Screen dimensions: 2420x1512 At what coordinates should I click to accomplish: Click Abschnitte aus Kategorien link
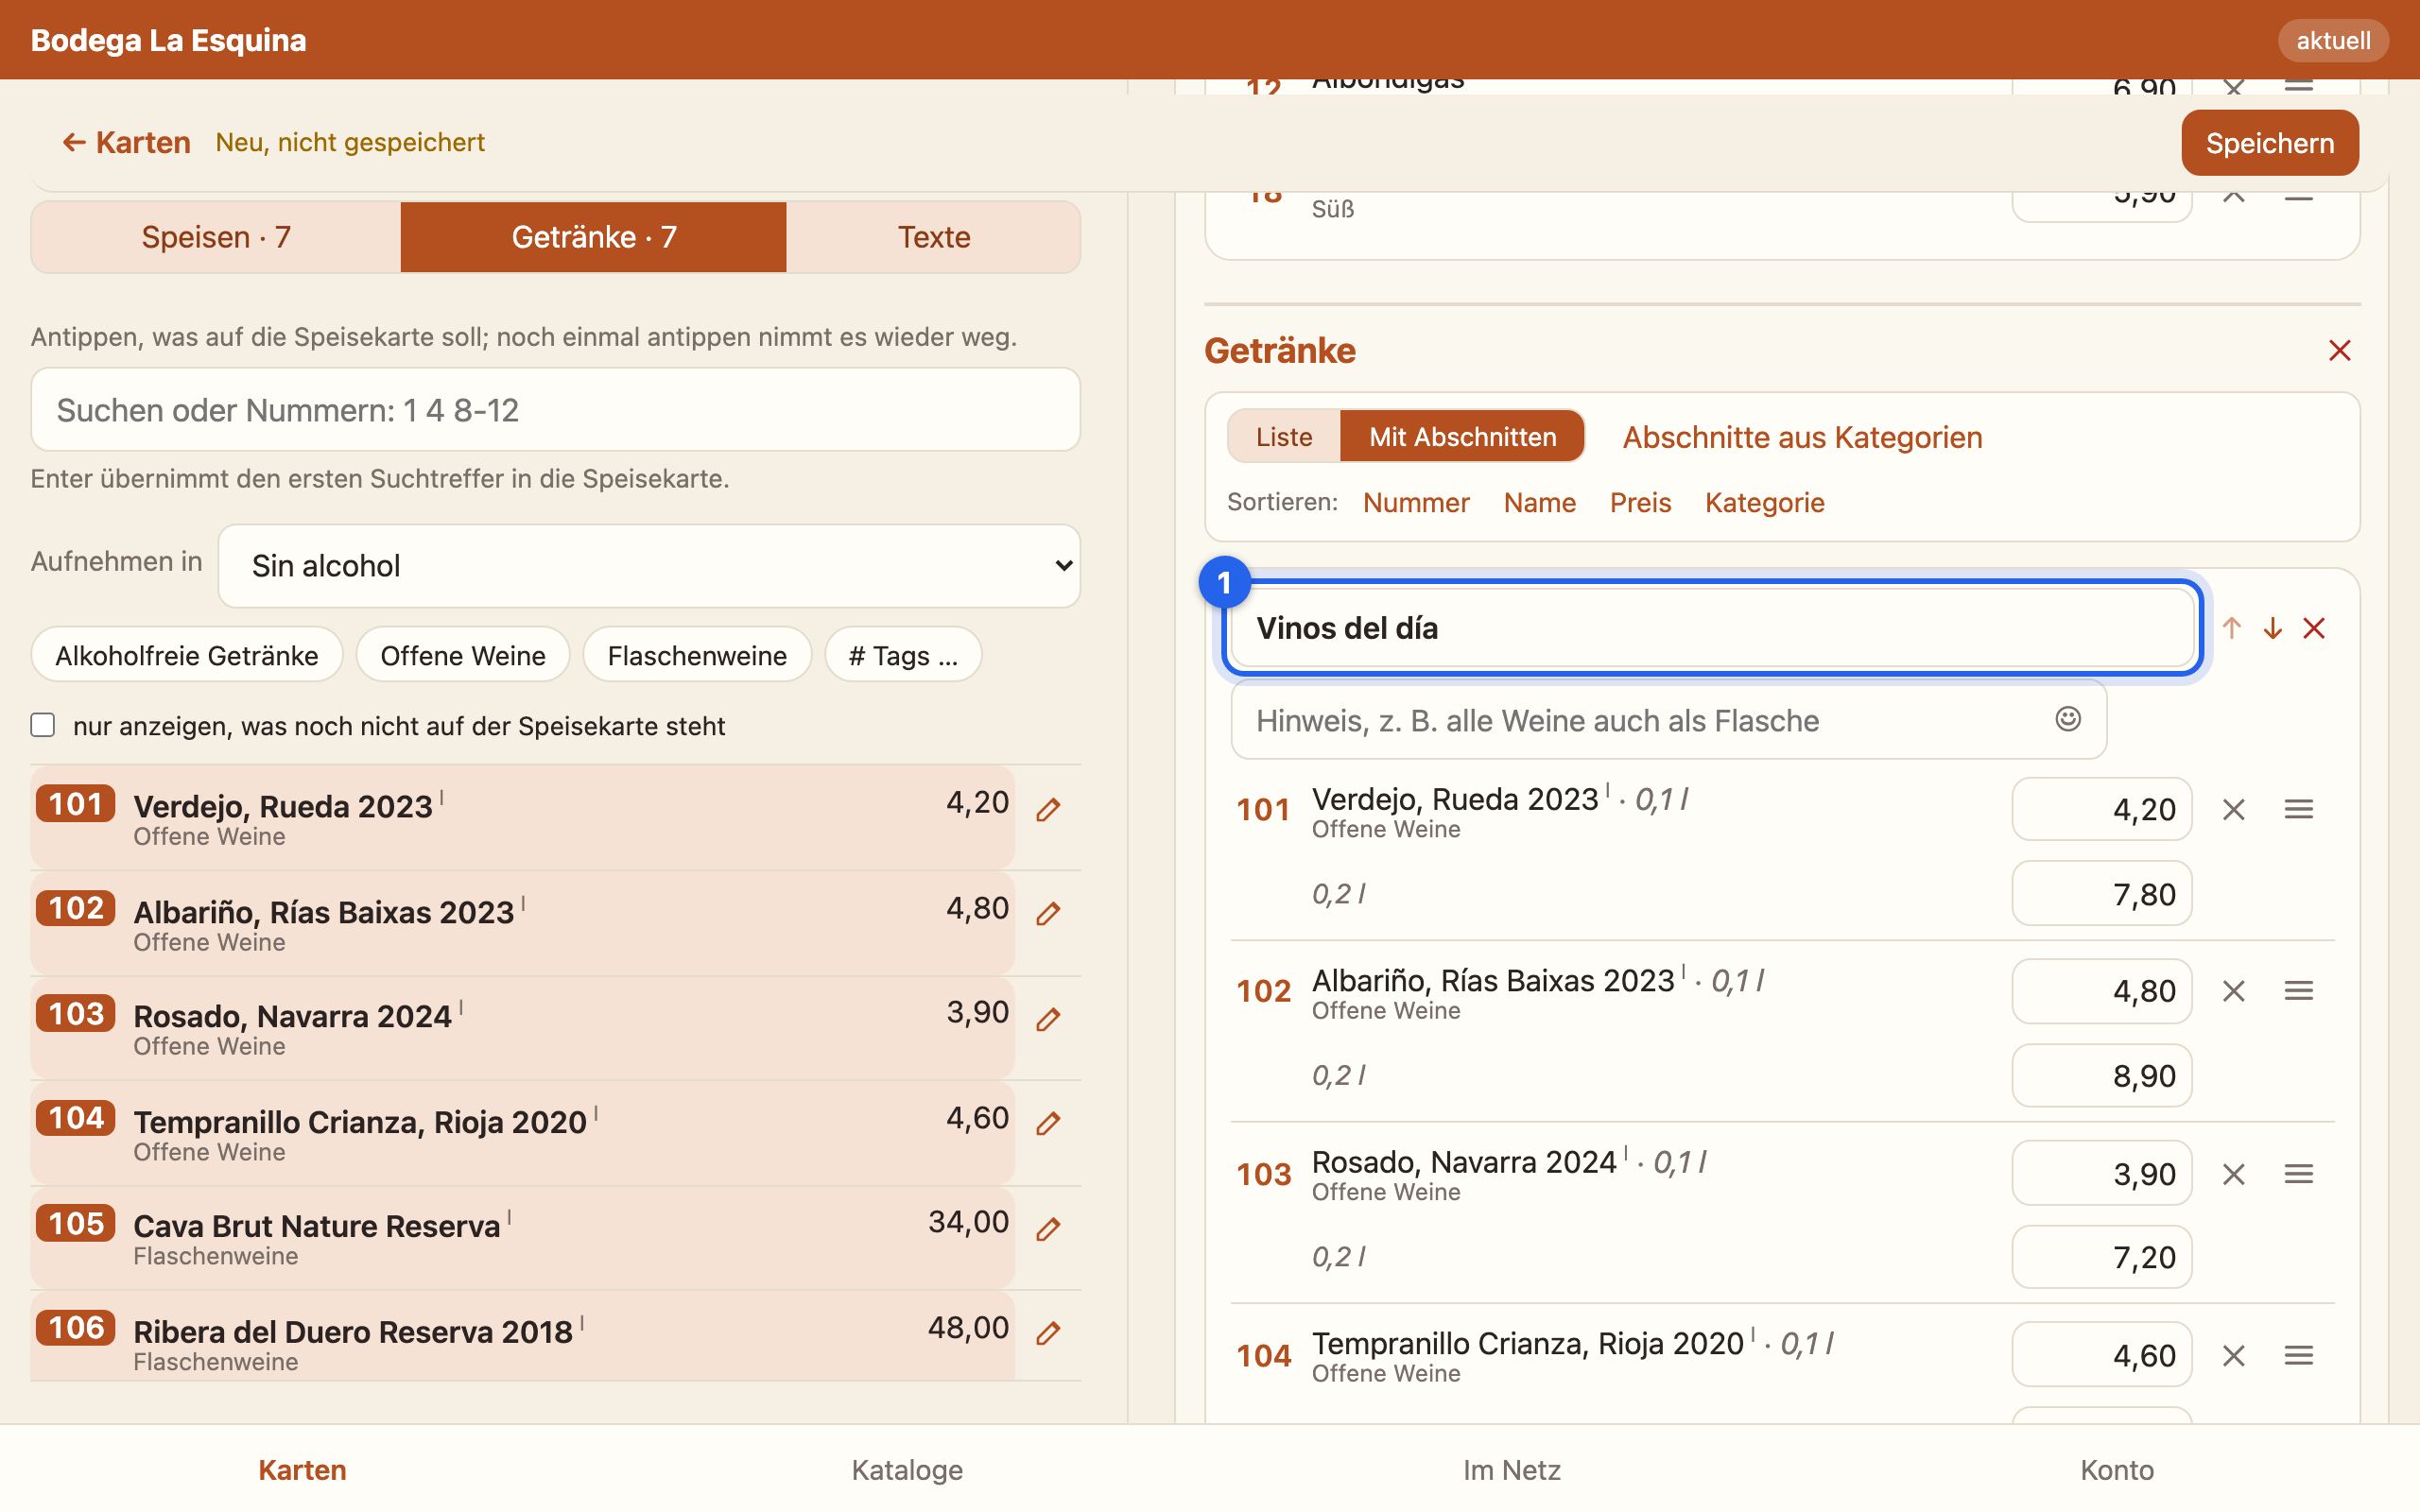[1802, 437]
